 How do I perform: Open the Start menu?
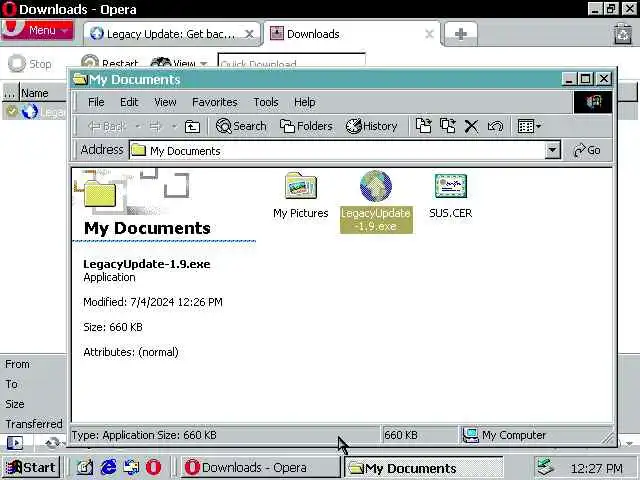(30, 467)
